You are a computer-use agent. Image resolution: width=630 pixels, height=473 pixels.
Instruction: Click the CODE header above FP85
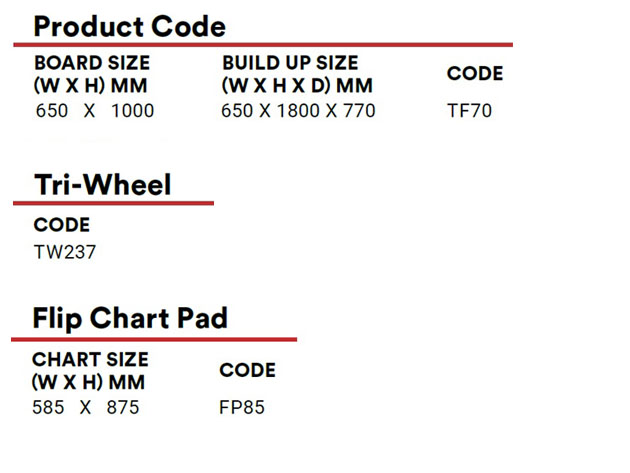click(x=247, y=370)
